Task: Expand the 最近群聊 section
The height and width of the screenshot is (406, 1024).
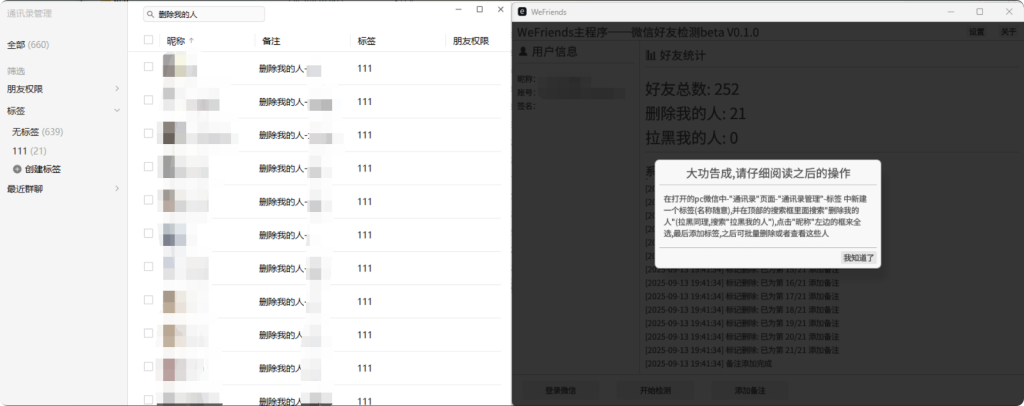Action: [117, 189]
